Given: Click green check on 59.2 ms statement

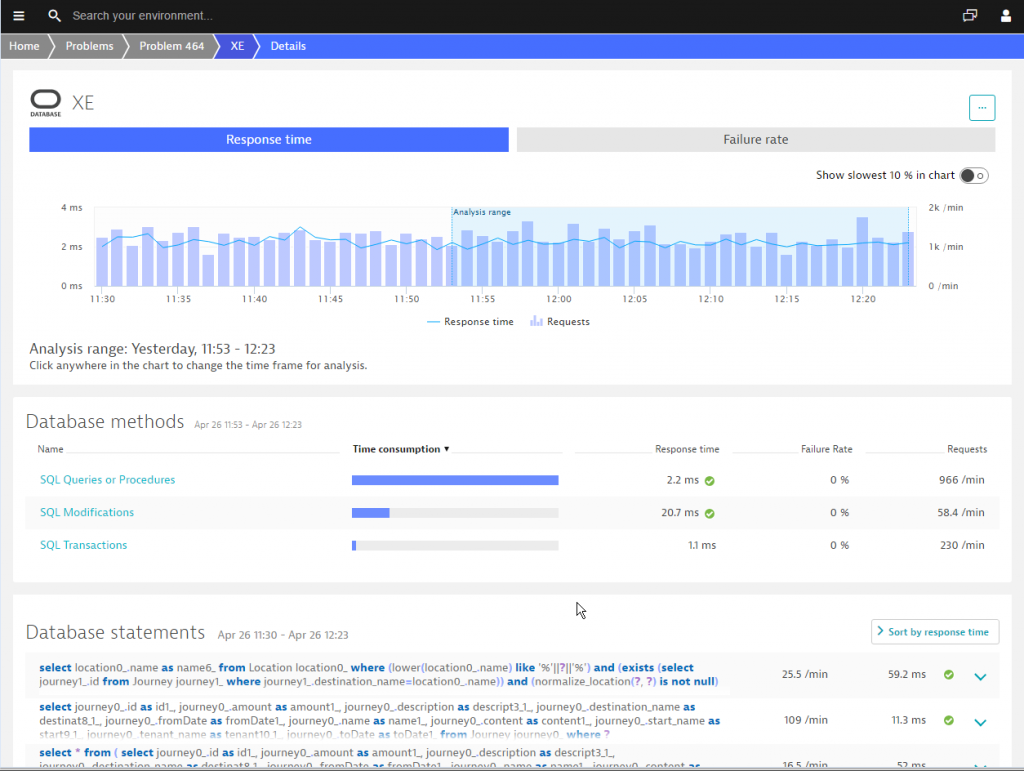Looking at the screenshot, I should point(949,674).
